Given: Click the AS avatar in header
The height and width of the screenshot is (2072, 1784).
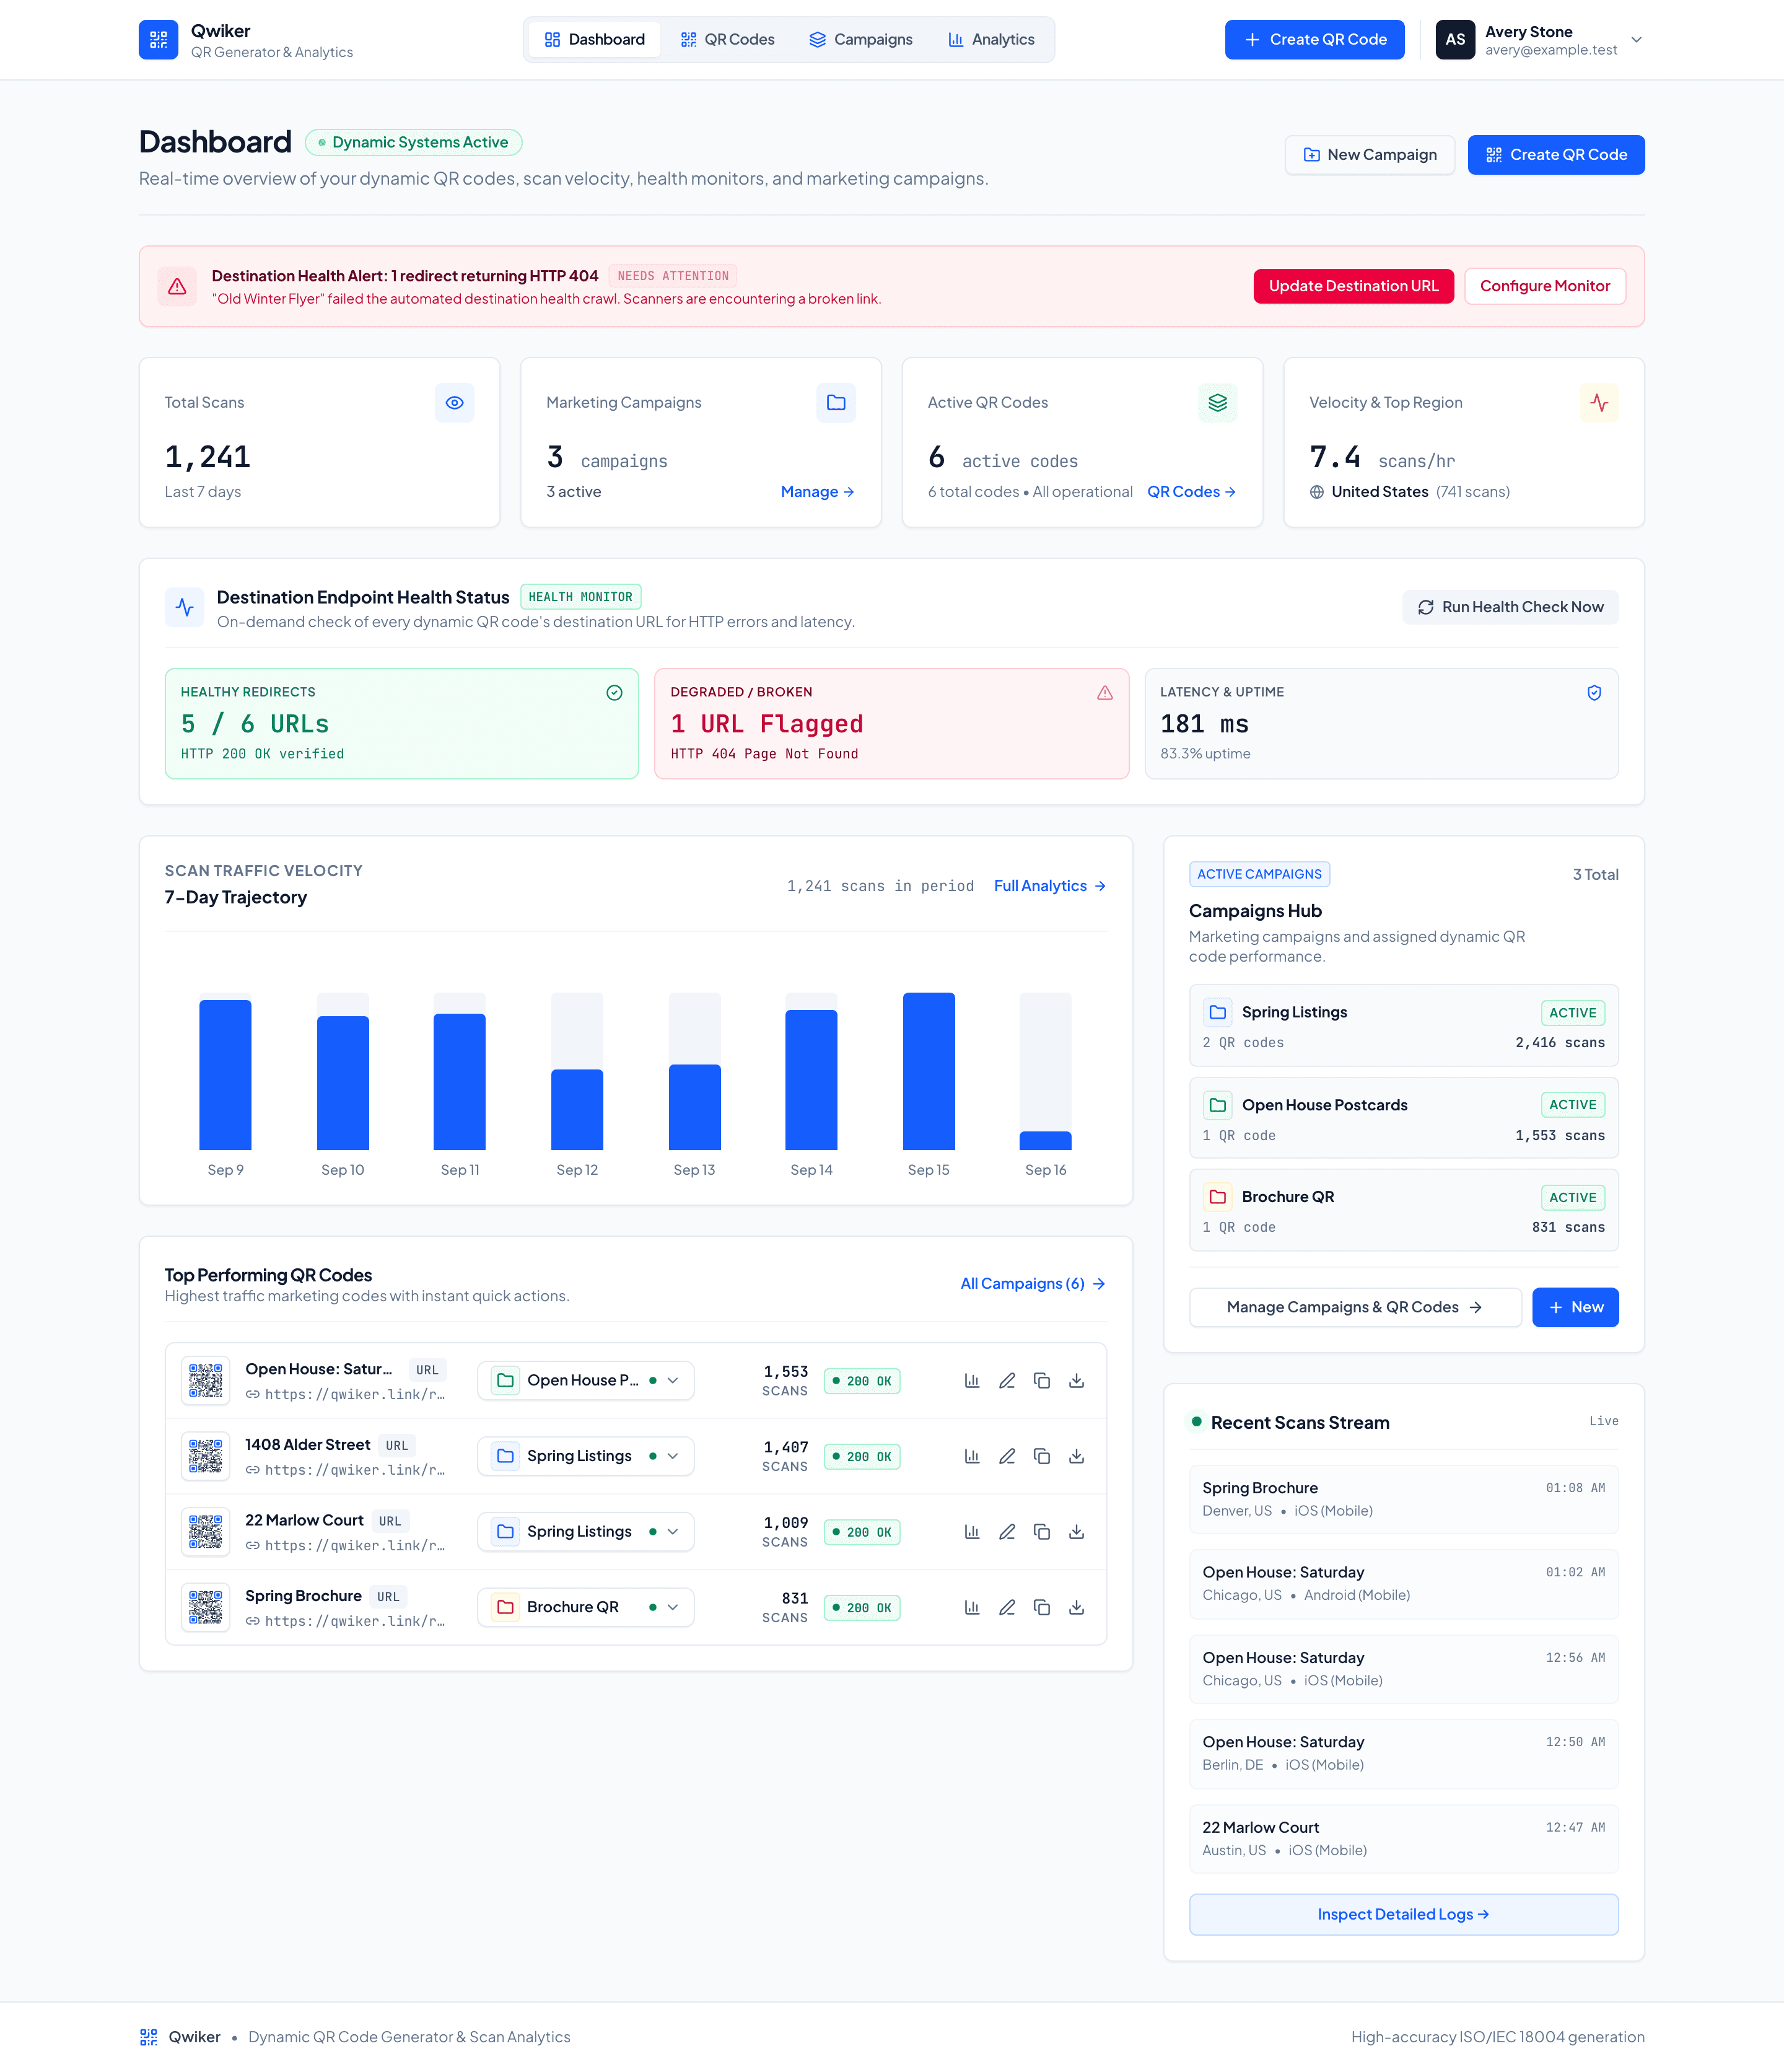Looking at the screenshot, I should click(1455, 40).
